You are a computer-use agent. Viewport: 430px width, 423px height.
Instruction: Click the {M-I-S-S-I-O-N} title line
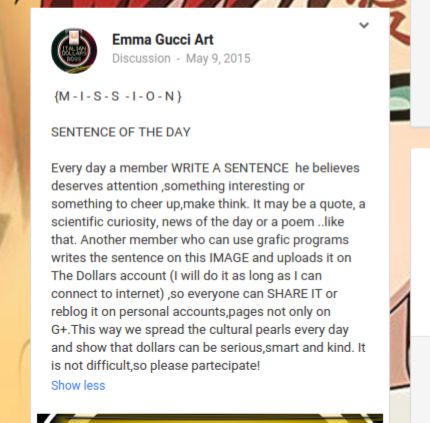point(117,96)
